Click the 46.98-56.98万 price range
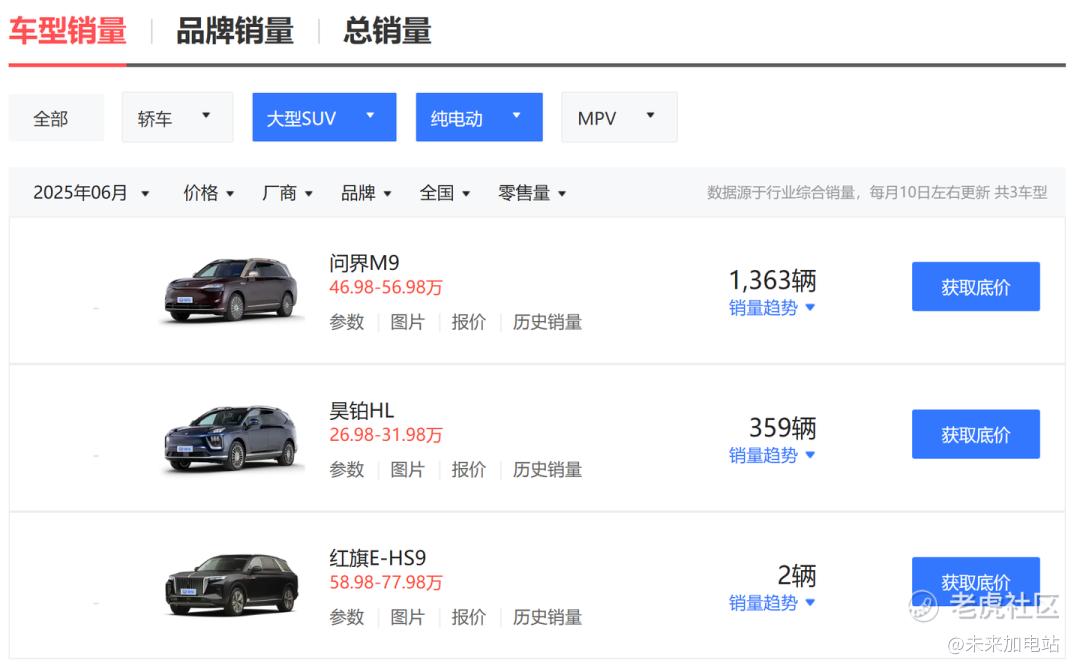Image resolution: width=1080 pixels, height=669 pixels. tap(386, 287)
